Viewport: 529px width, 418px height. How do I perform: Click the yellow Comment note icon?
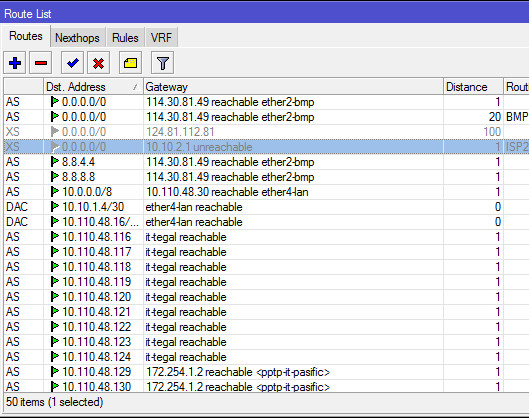pyautogui.click(x=130, y=63)
